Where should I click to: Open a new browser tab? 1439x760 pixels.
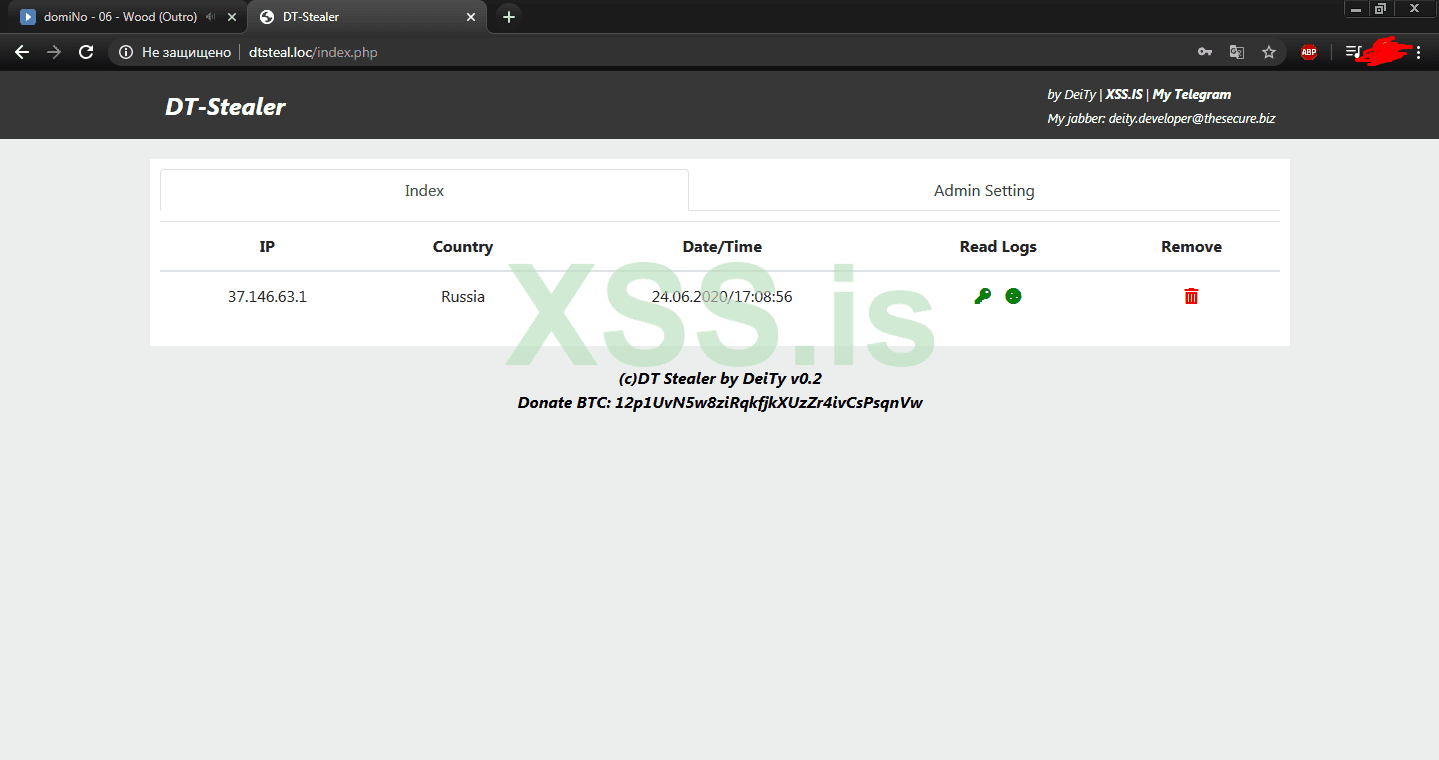509,17
